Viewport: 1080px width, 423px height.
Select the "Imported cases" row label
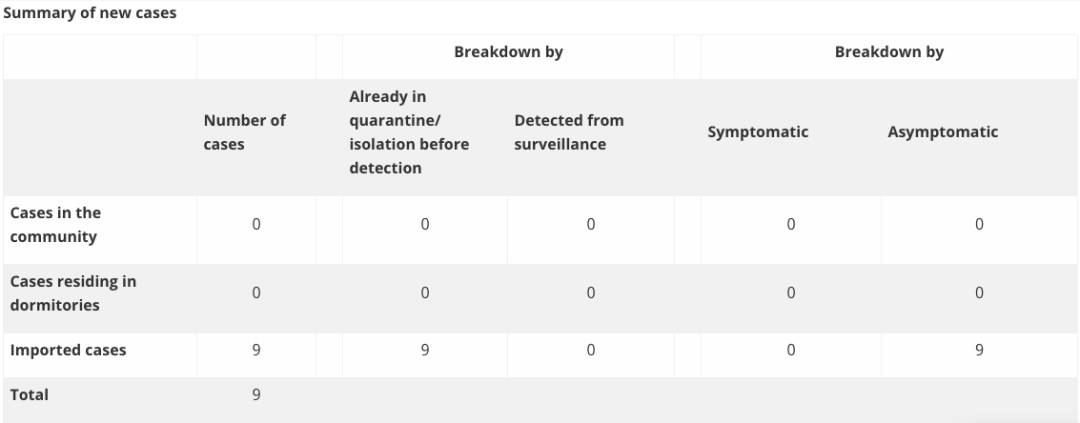click(68, 350)
